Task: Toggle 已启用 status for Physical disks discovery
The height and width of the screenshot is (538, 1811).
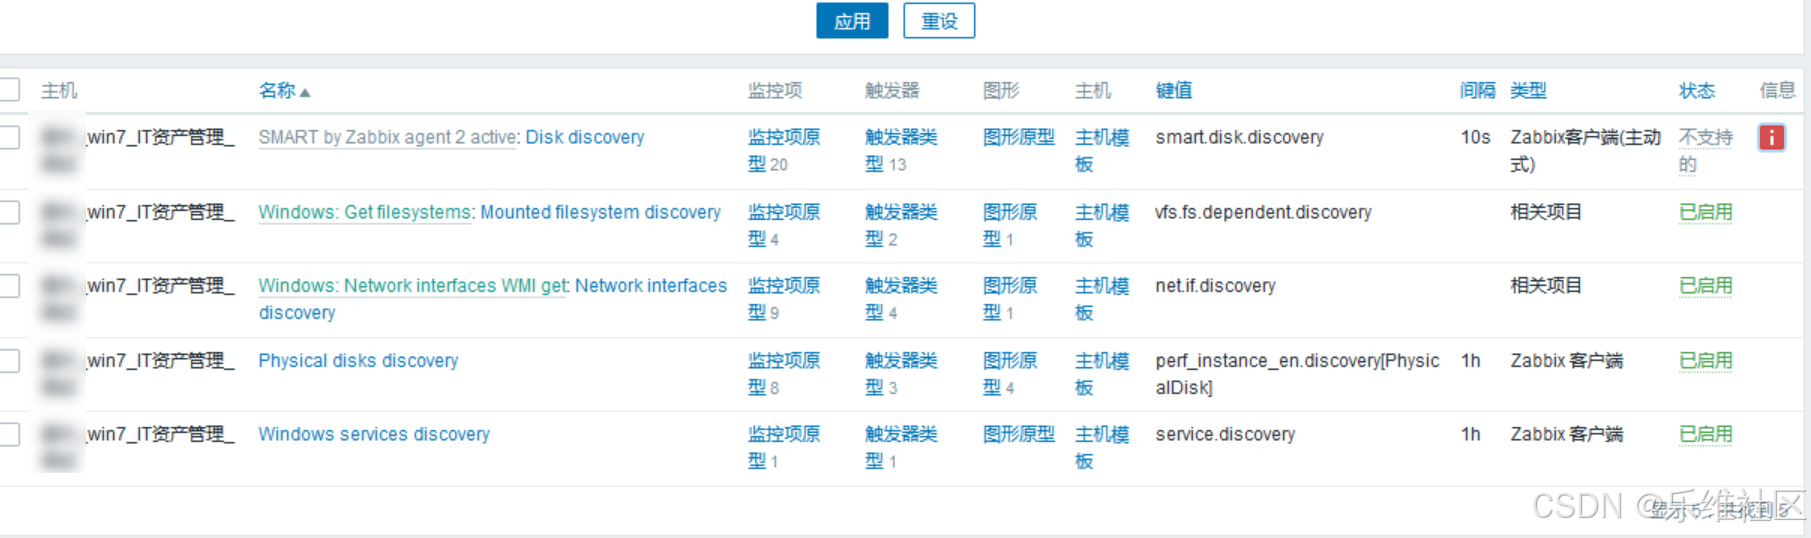Action: coord(1705,360)
